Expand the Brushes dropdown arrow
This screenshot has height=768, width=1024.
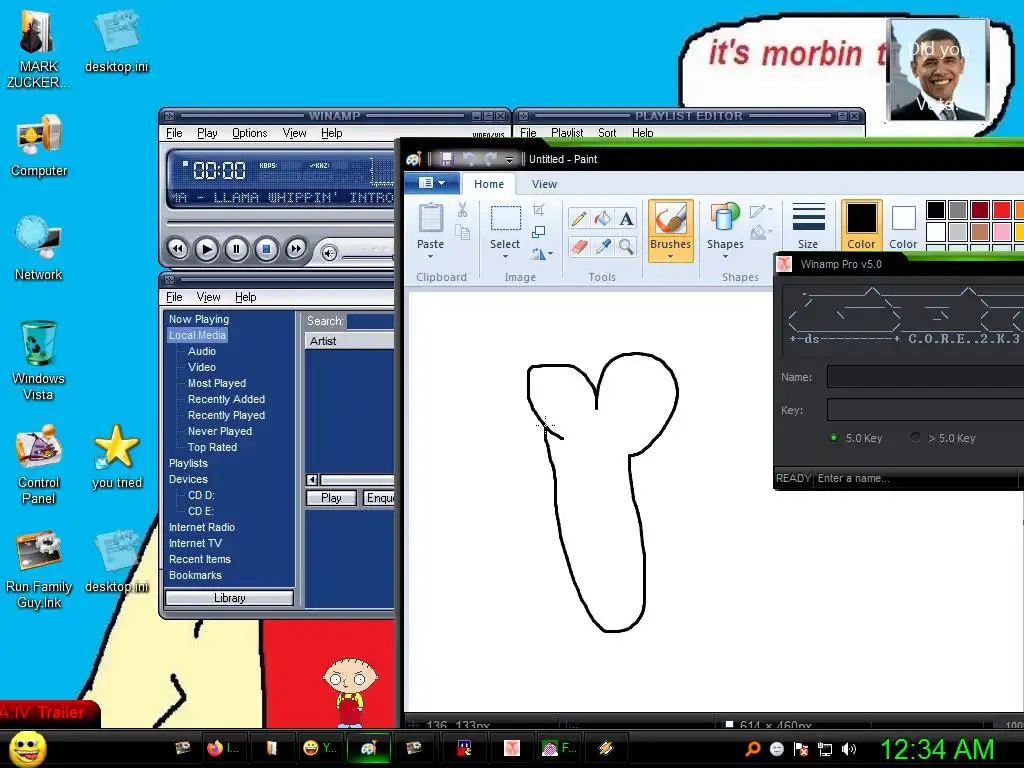pos(671,257)
